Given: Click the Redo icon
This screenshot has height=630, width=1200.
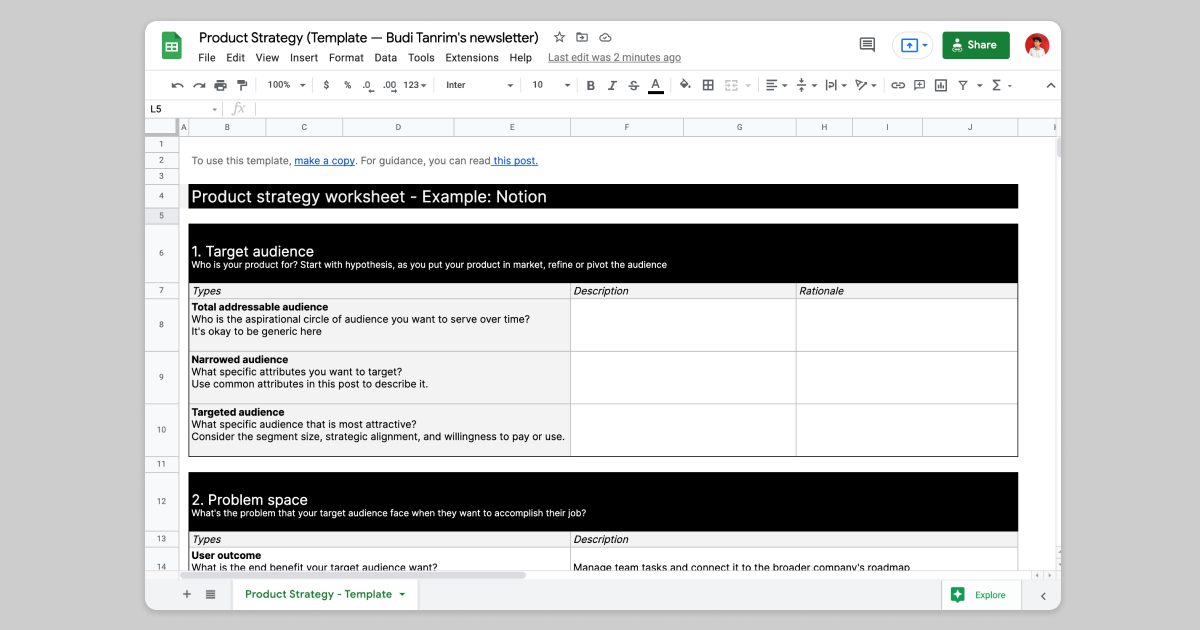Looking at the screenshot, I should (199, 86).
